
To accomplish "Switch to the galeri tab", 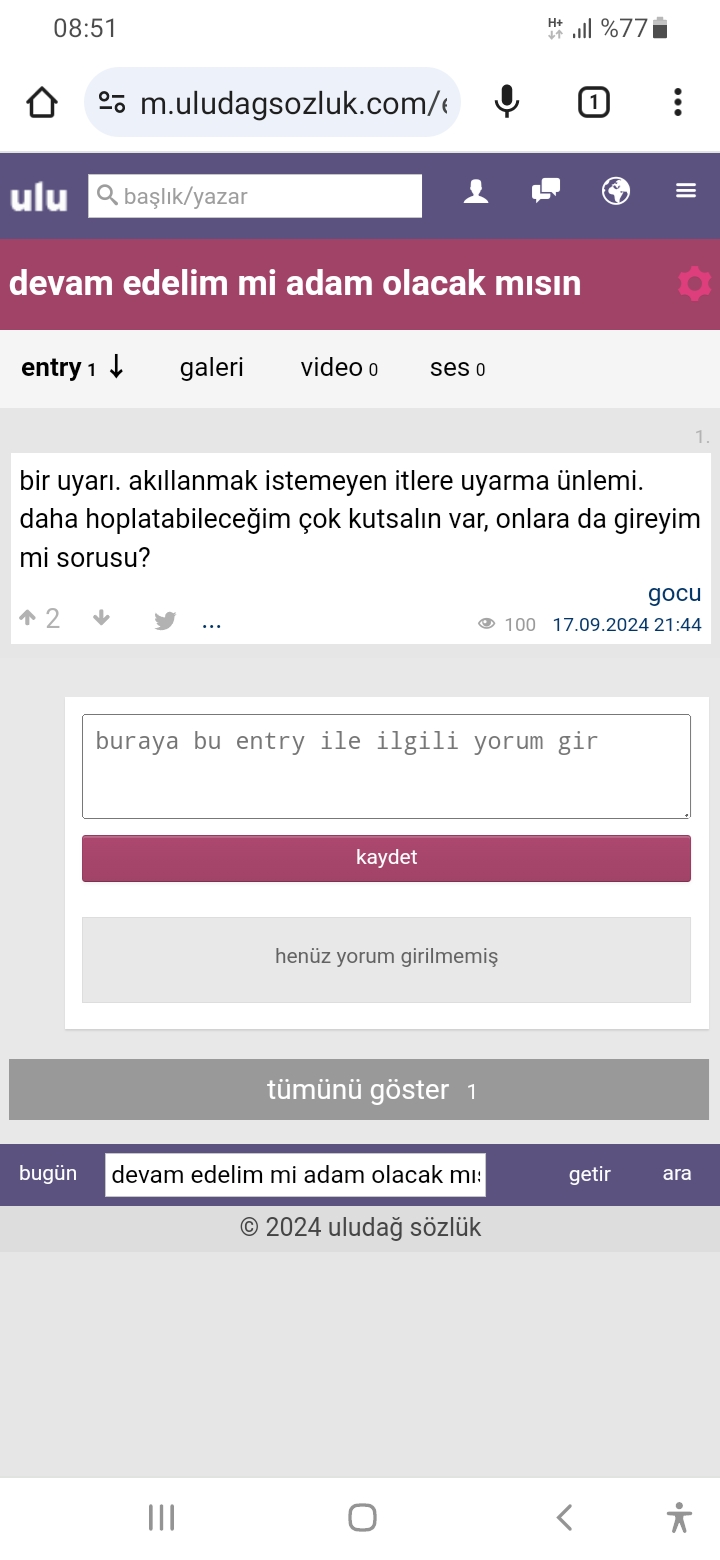I will point(212,368).
